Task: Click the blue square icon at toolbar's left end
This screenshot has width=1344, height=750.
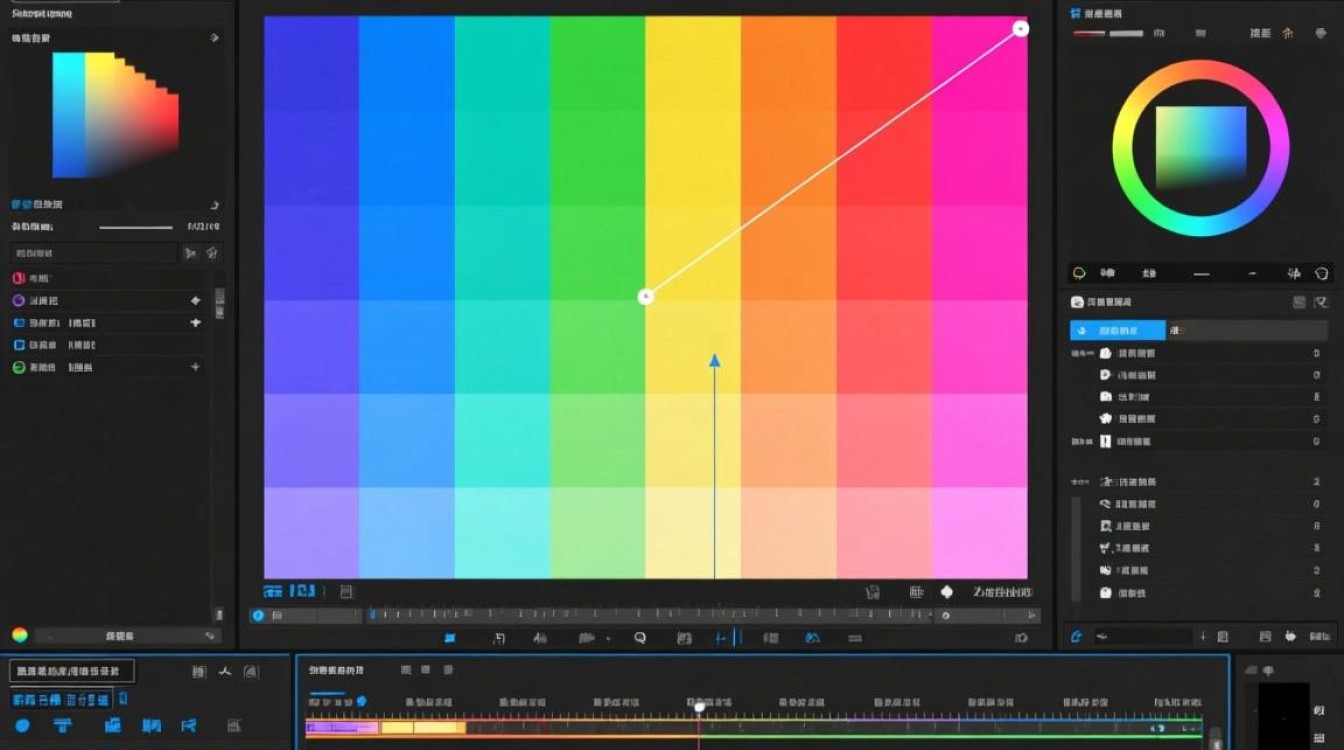Action: click(450, 637)
